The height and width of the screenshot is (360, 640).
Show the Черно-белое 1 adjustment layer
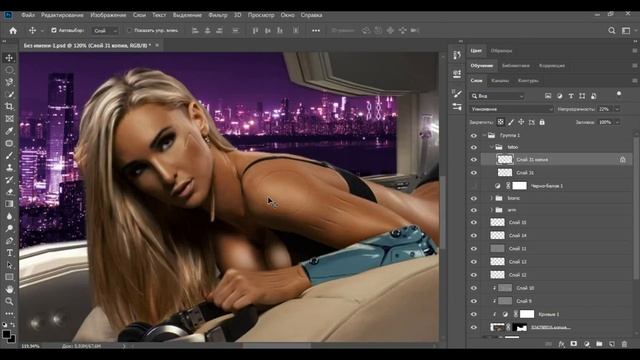474,186
